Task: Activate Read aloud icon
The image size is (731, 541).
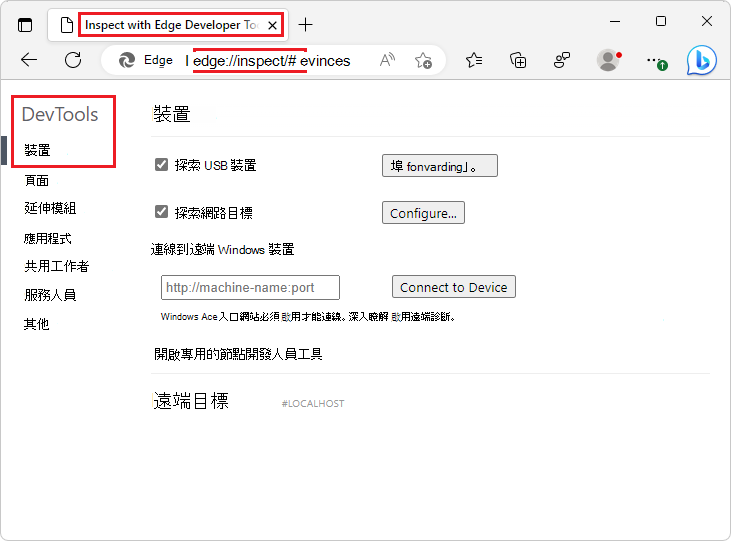Action: point(387,60)
